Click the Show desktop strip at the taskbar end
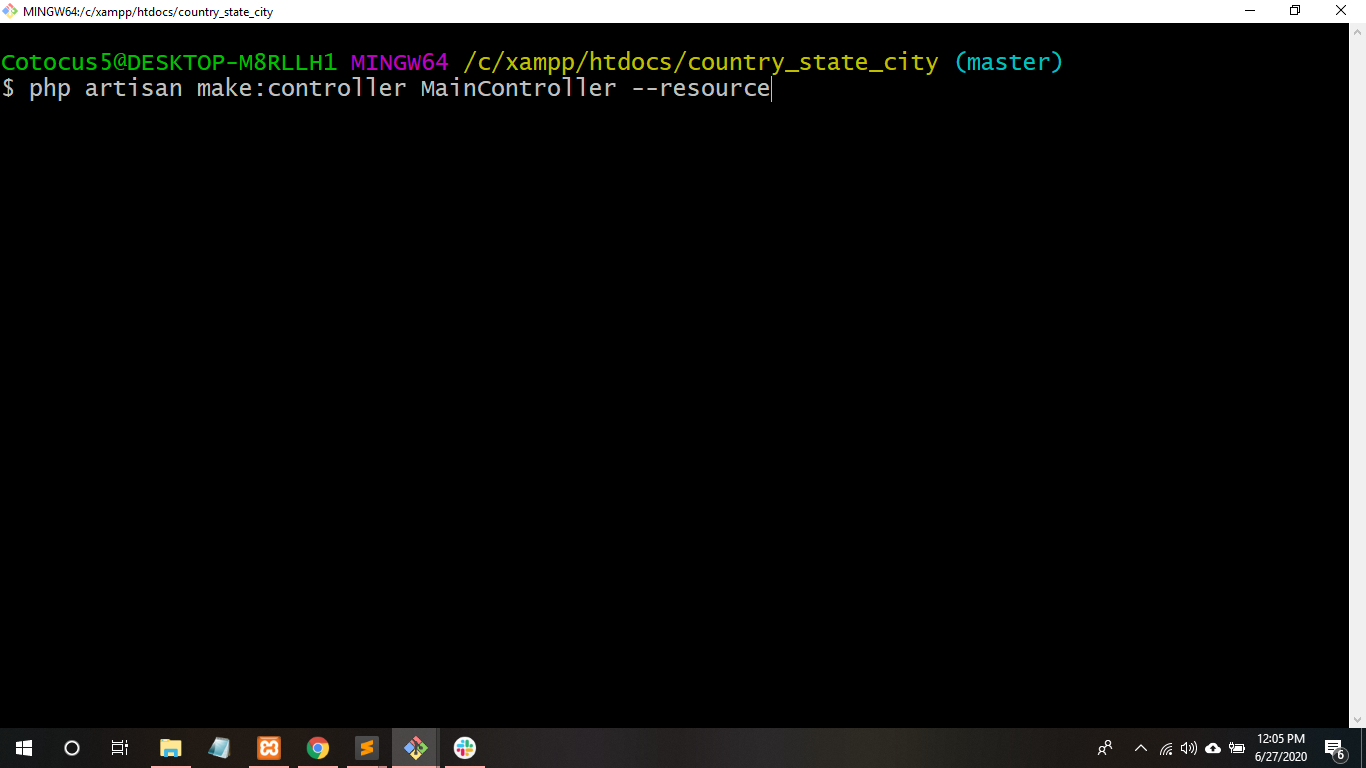 (x=1363, y=748)
